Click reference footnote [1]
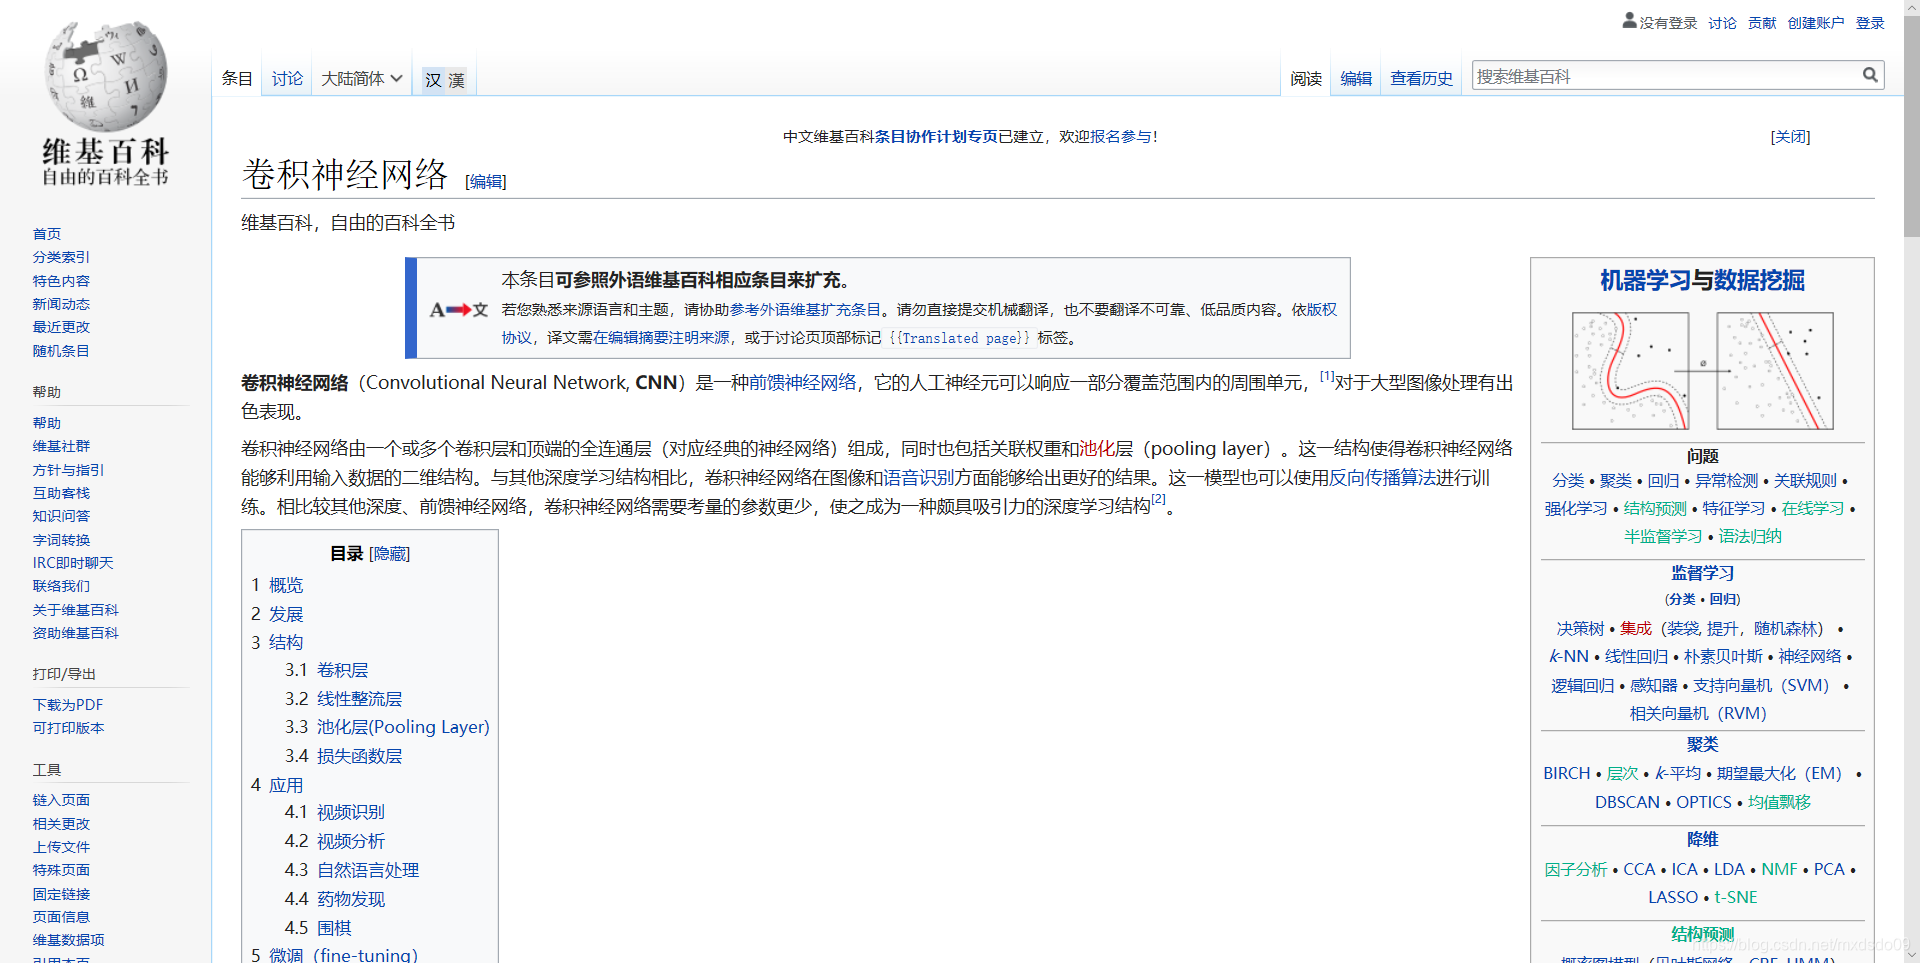Image resolution: width=1920 pixels, height=963 pixels. 1327,376
